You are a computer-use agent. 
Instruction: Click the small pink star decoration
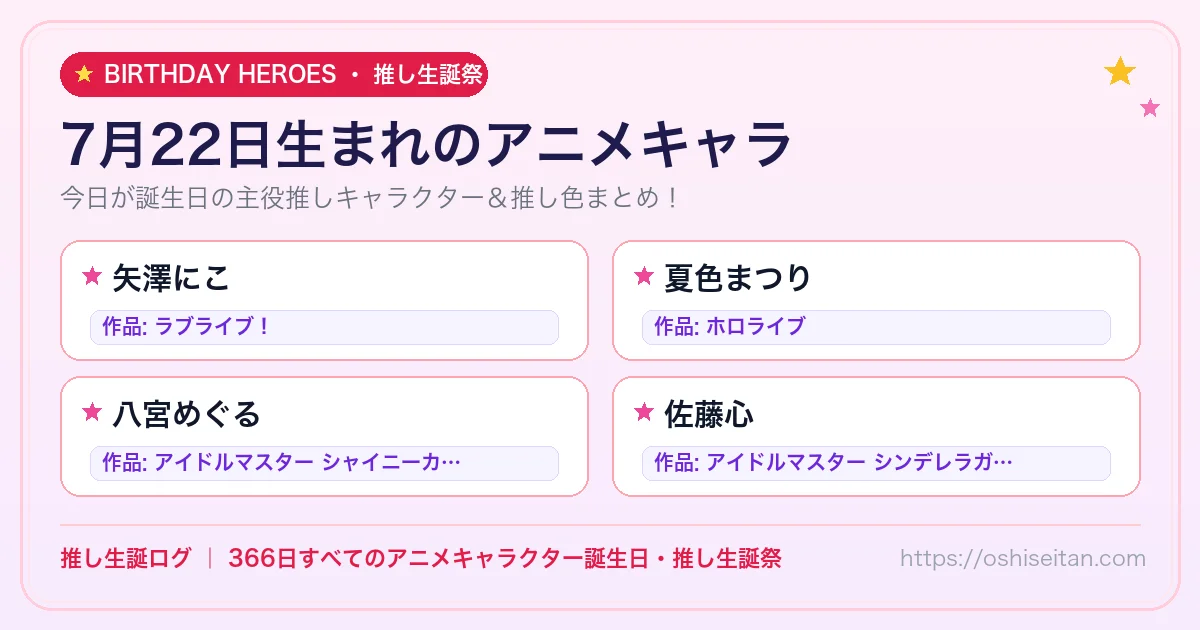tap(1150, 107)
